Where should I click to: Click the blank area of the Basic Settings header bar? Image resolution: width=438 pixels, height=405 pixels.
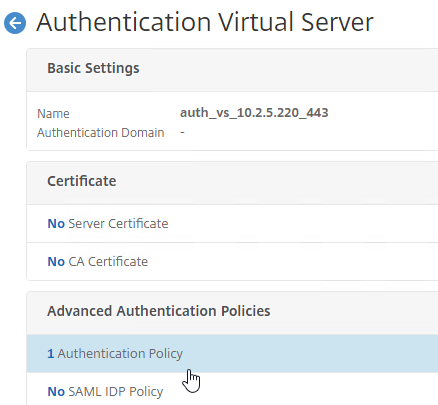pyautogui.click(x=287, y=70)
